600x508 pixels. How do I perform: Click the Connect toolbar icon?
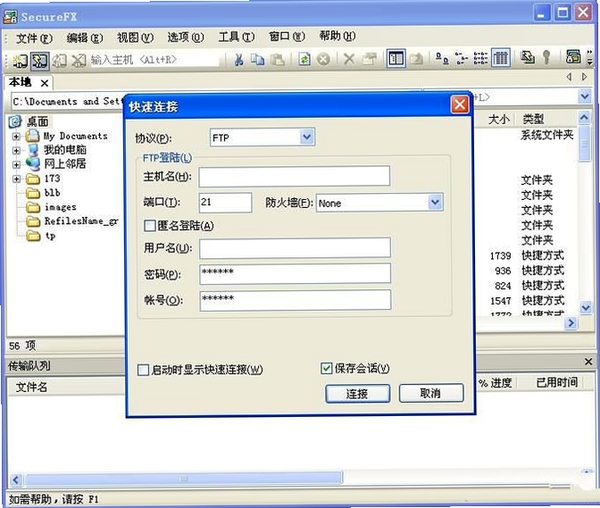coord(20,60)
